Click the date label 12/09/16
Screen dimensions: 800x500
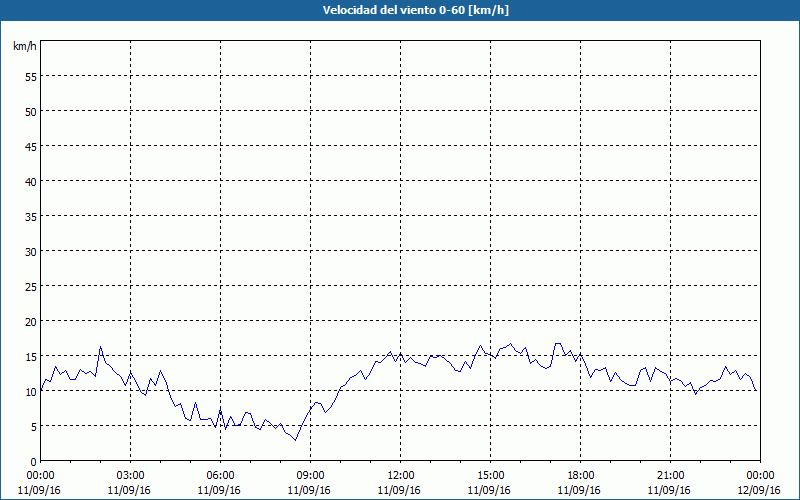[x=759, y=490]
